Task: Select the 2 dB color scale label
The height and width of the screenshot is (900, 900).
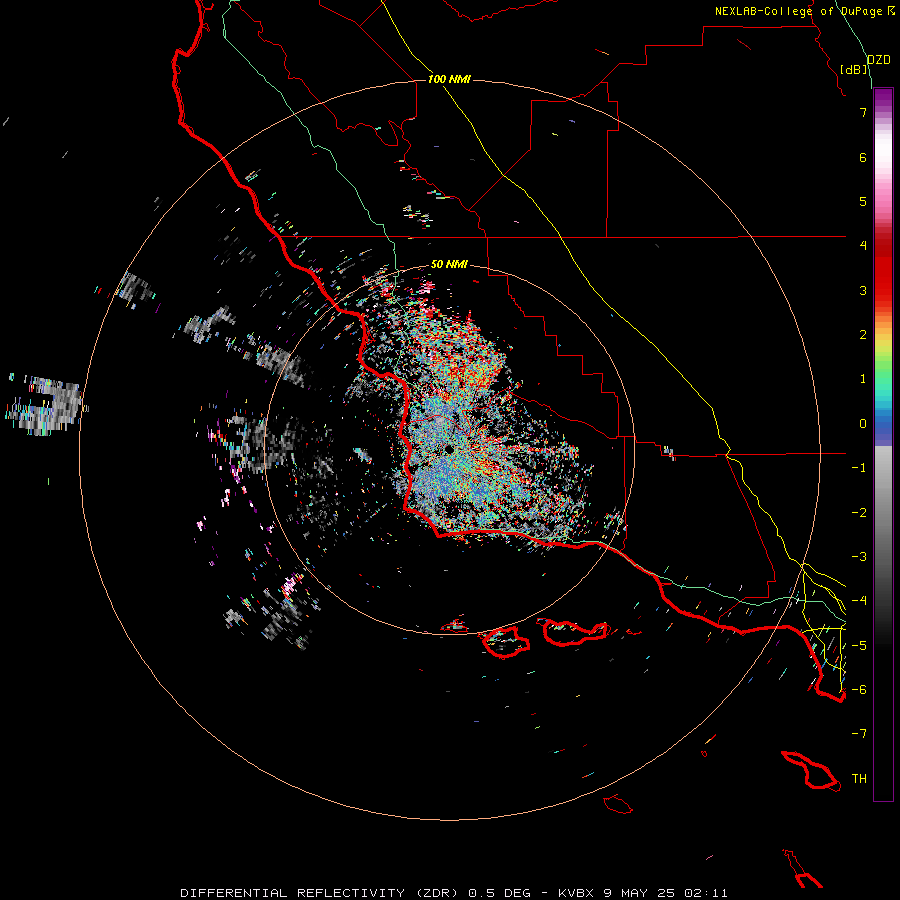Action: point(863,335)
